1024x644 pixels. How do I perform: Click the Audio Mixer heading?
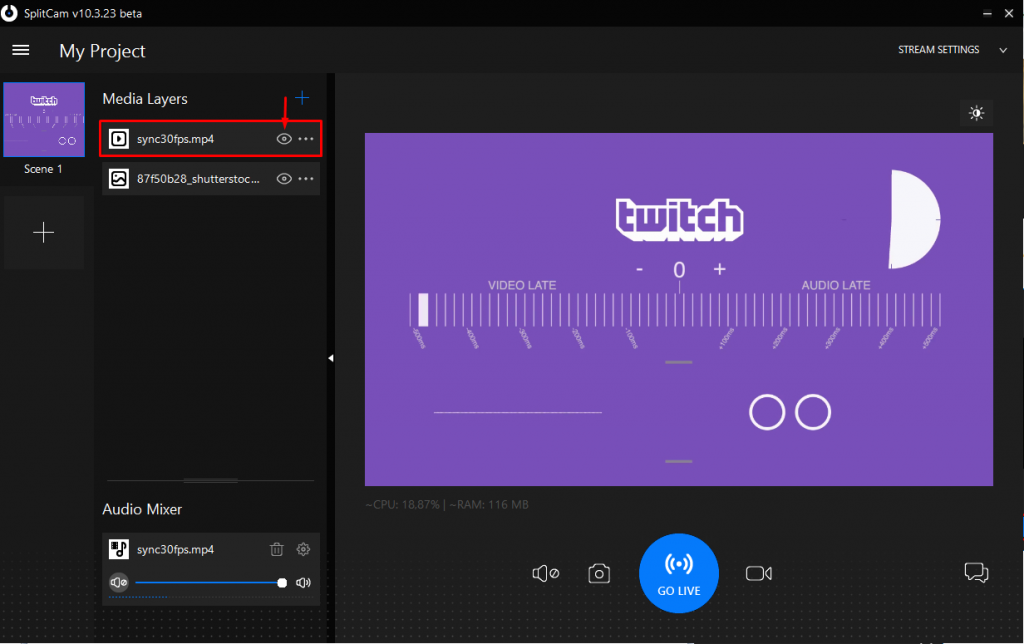click(x=142, y=509)
